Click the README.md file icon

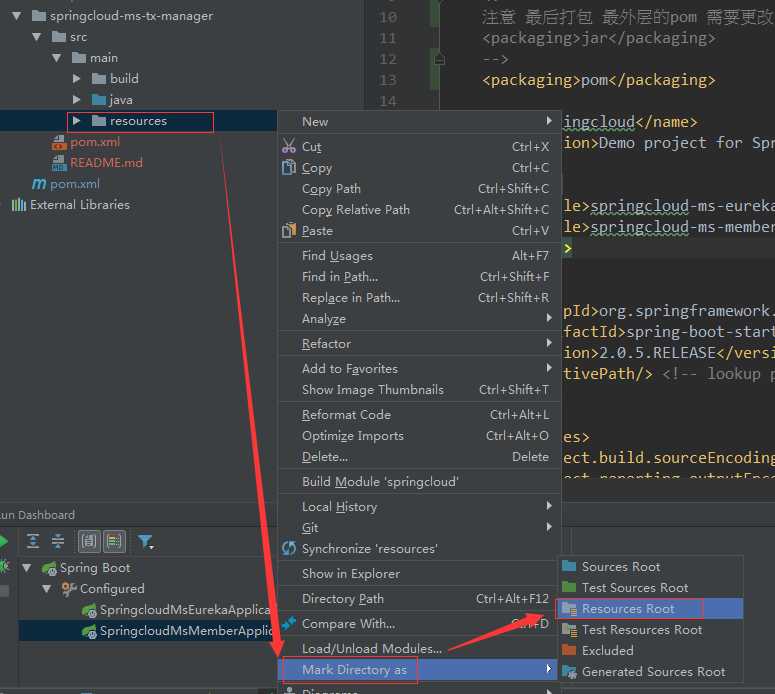[x=59, y=163]
